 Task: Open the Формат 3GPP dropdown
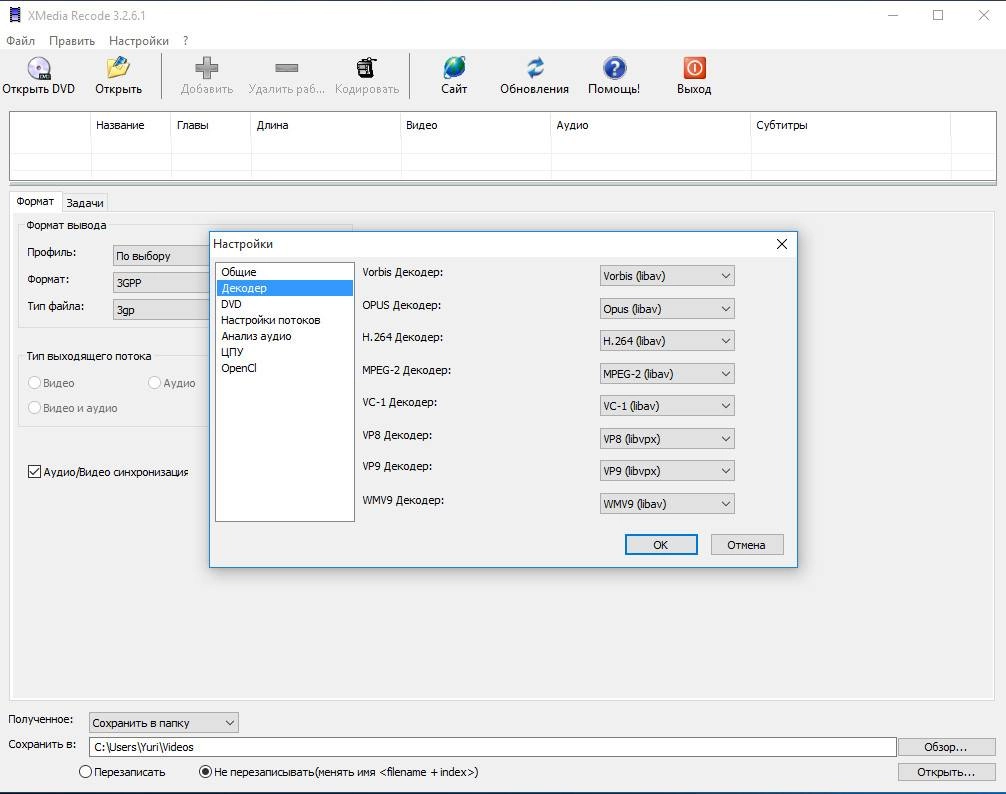(161, 282)
